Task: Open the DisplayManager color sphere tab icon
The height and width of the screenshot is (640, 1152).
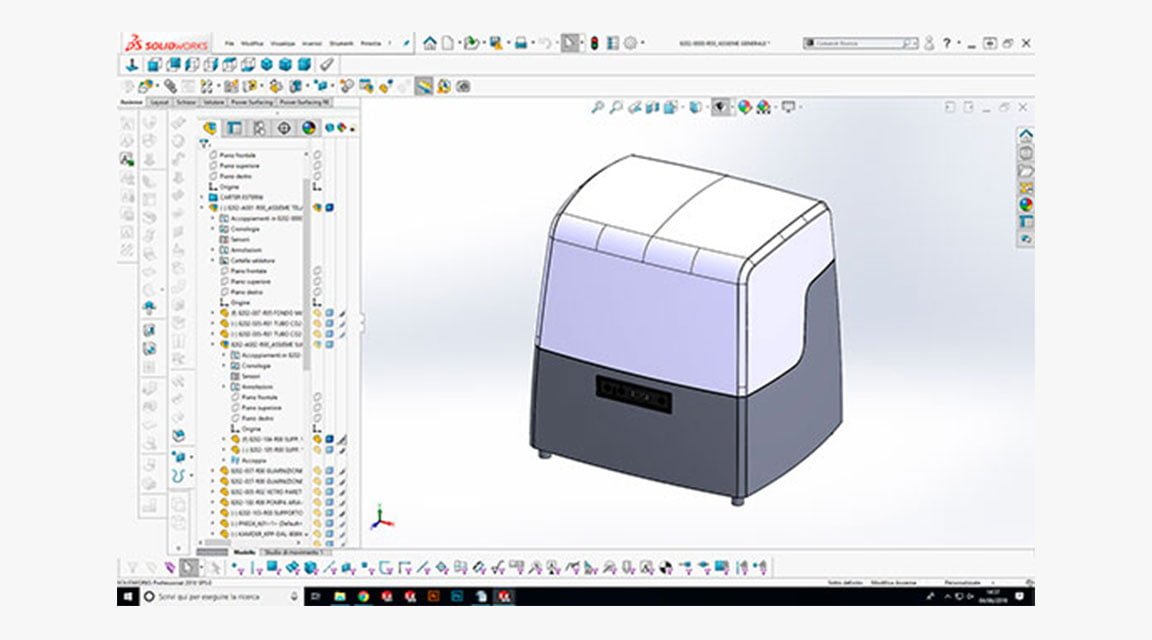Action: click(309, 128)
